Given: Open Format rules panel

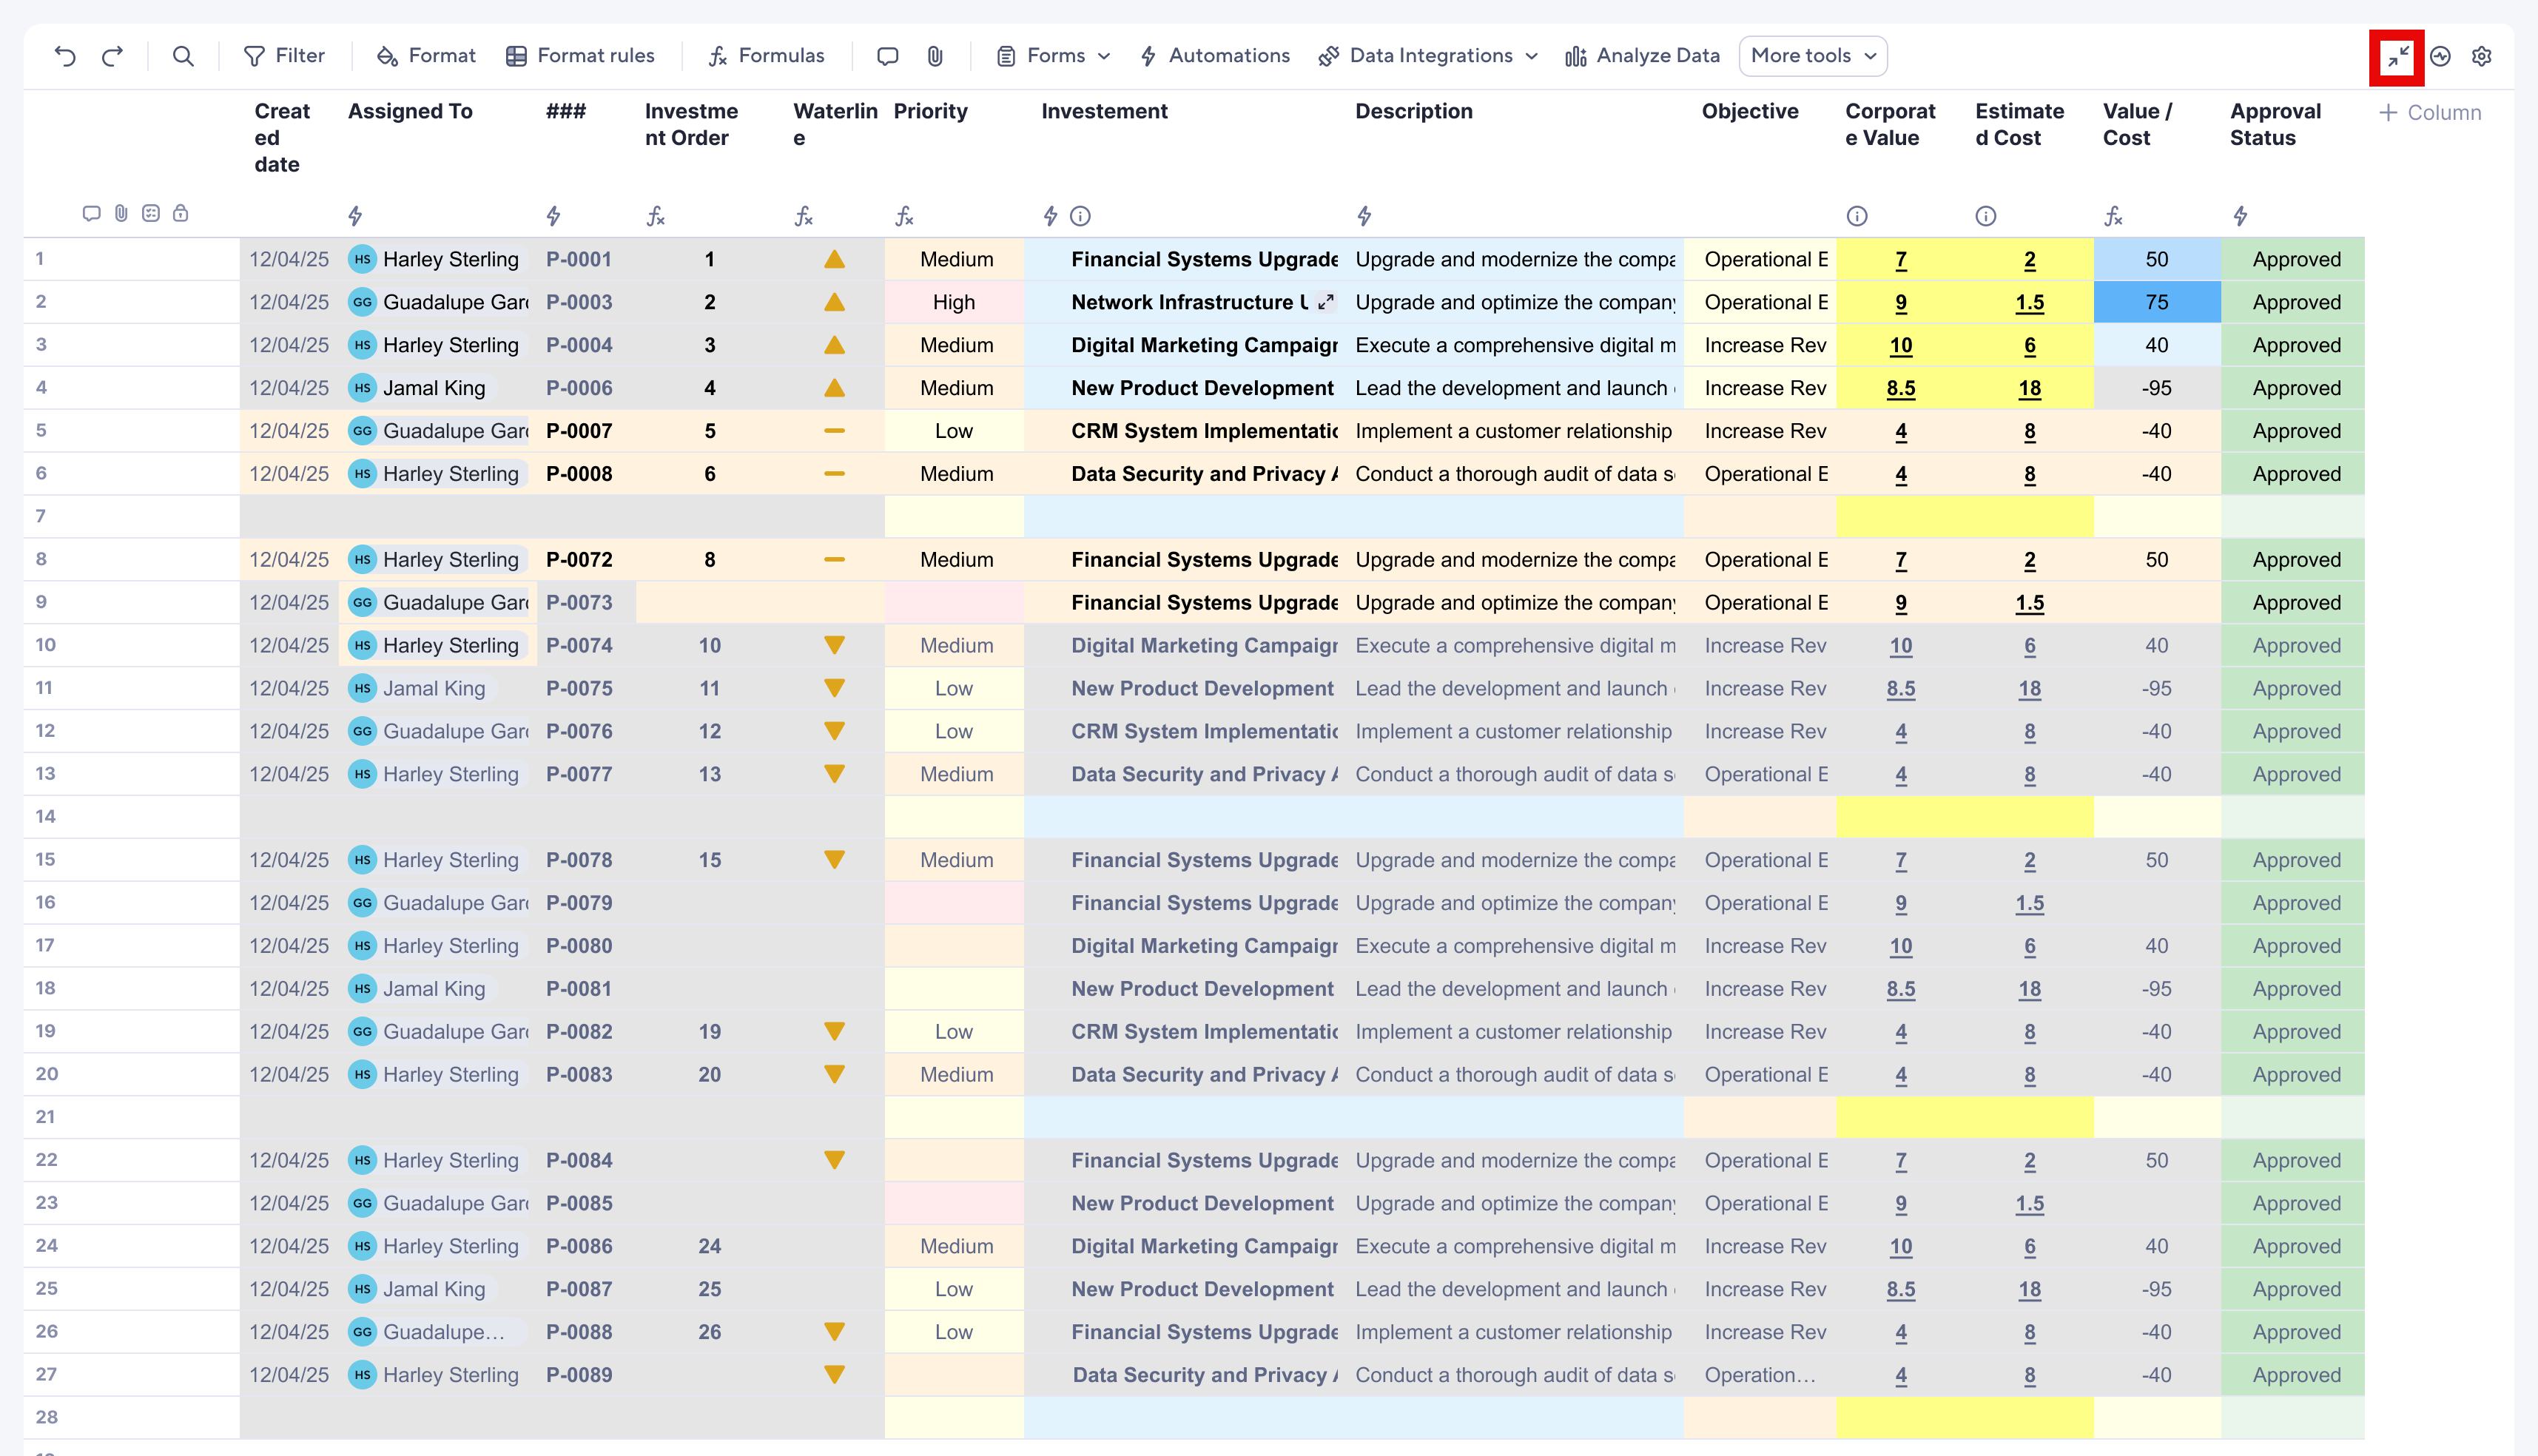Looking at the screenshot, I should (x=581, y=56).
